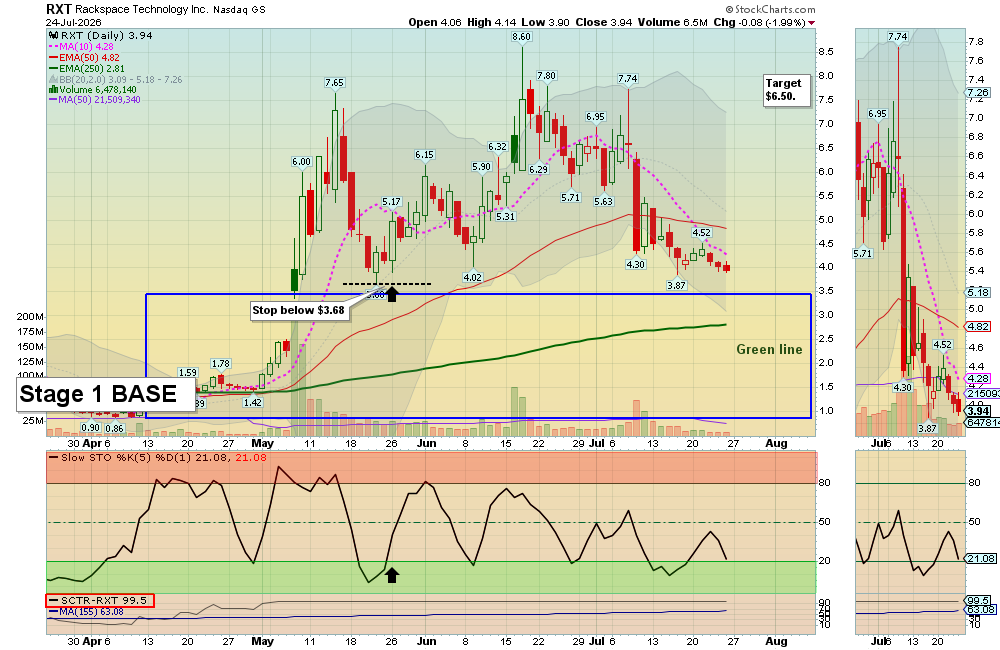The height and width of the screenshot is (650, 1000).
Task: Click the SCTR-RXT 99.5 indicator label
Action: click(99, 600)
